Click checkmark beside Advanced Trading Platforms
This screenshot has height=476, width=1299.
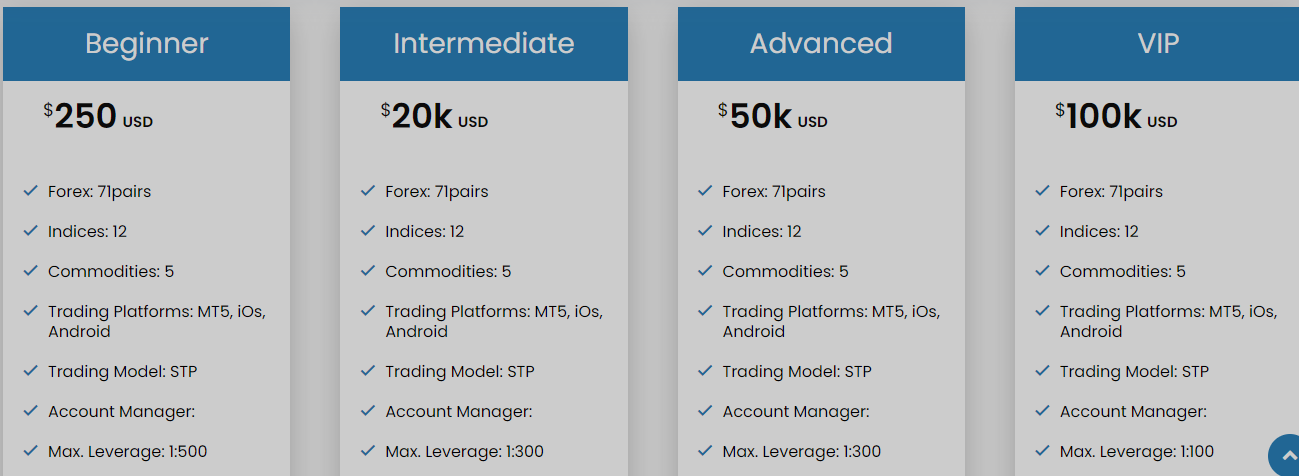(705, 311)
